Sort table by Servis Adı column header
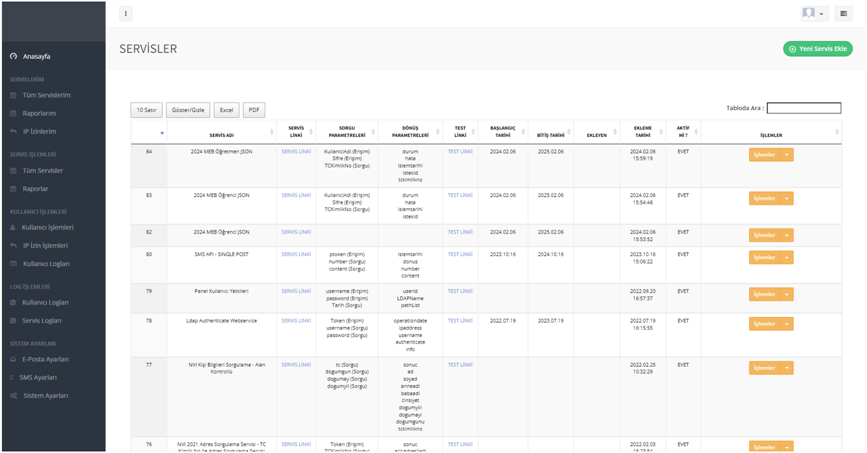The height and width of the screenshot is (453, 867). 222,135
